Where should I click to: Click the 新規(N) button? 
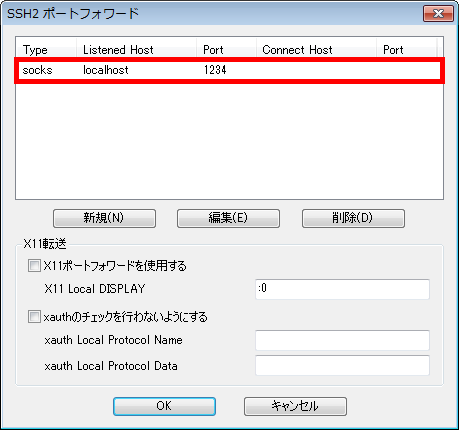click(104, 218)
